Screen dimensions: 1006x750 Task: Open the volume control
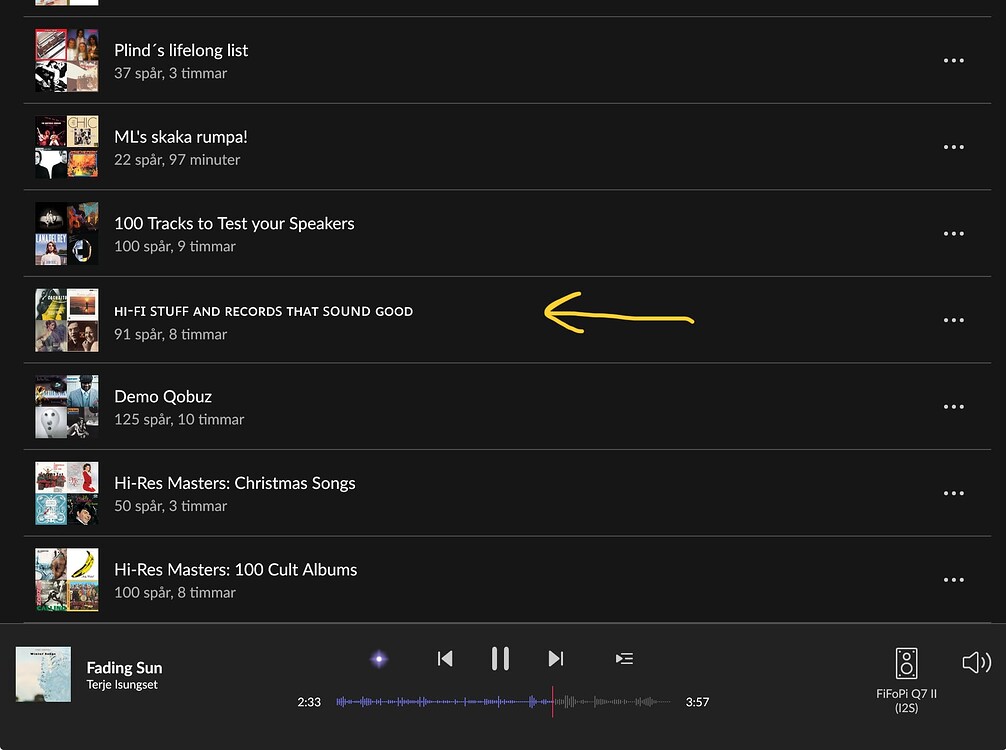coord(975,662)
